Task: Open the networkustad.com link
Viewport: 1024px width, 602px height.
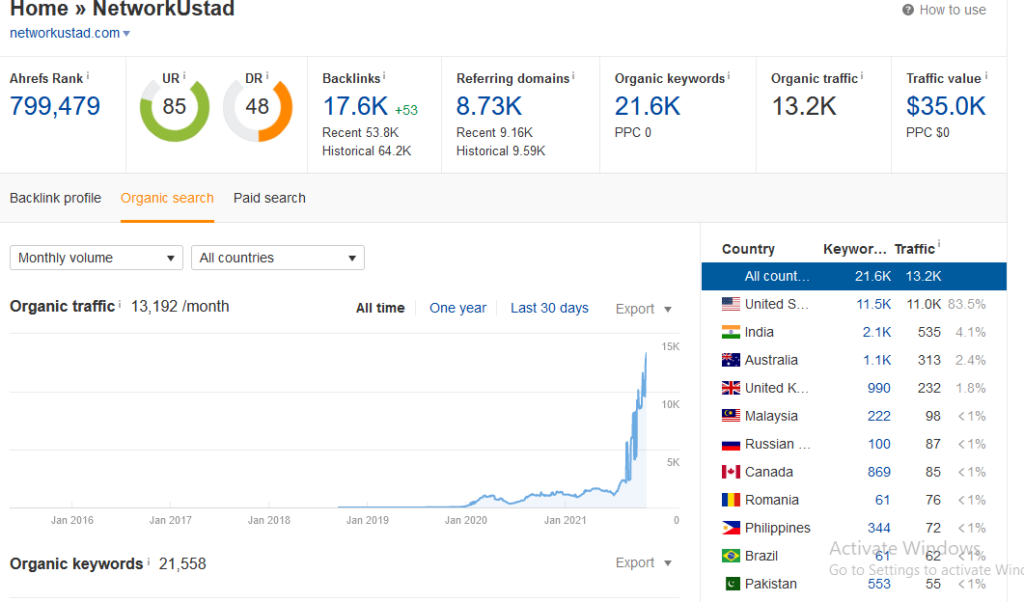Action: [x=65, y=33]
